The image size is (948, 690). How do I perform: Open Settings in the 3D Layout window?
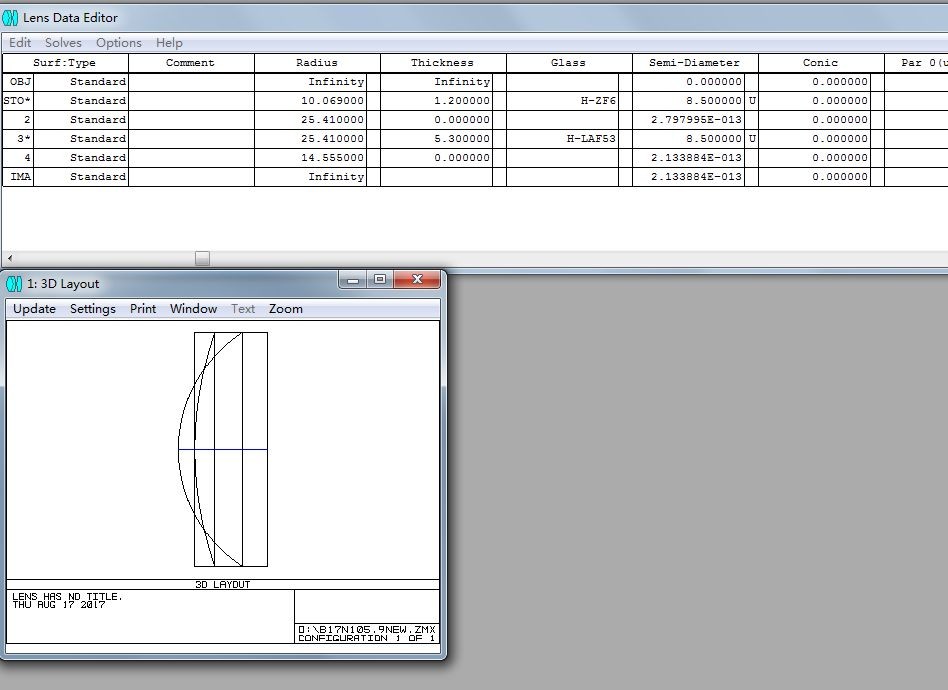tap(93, 309)
